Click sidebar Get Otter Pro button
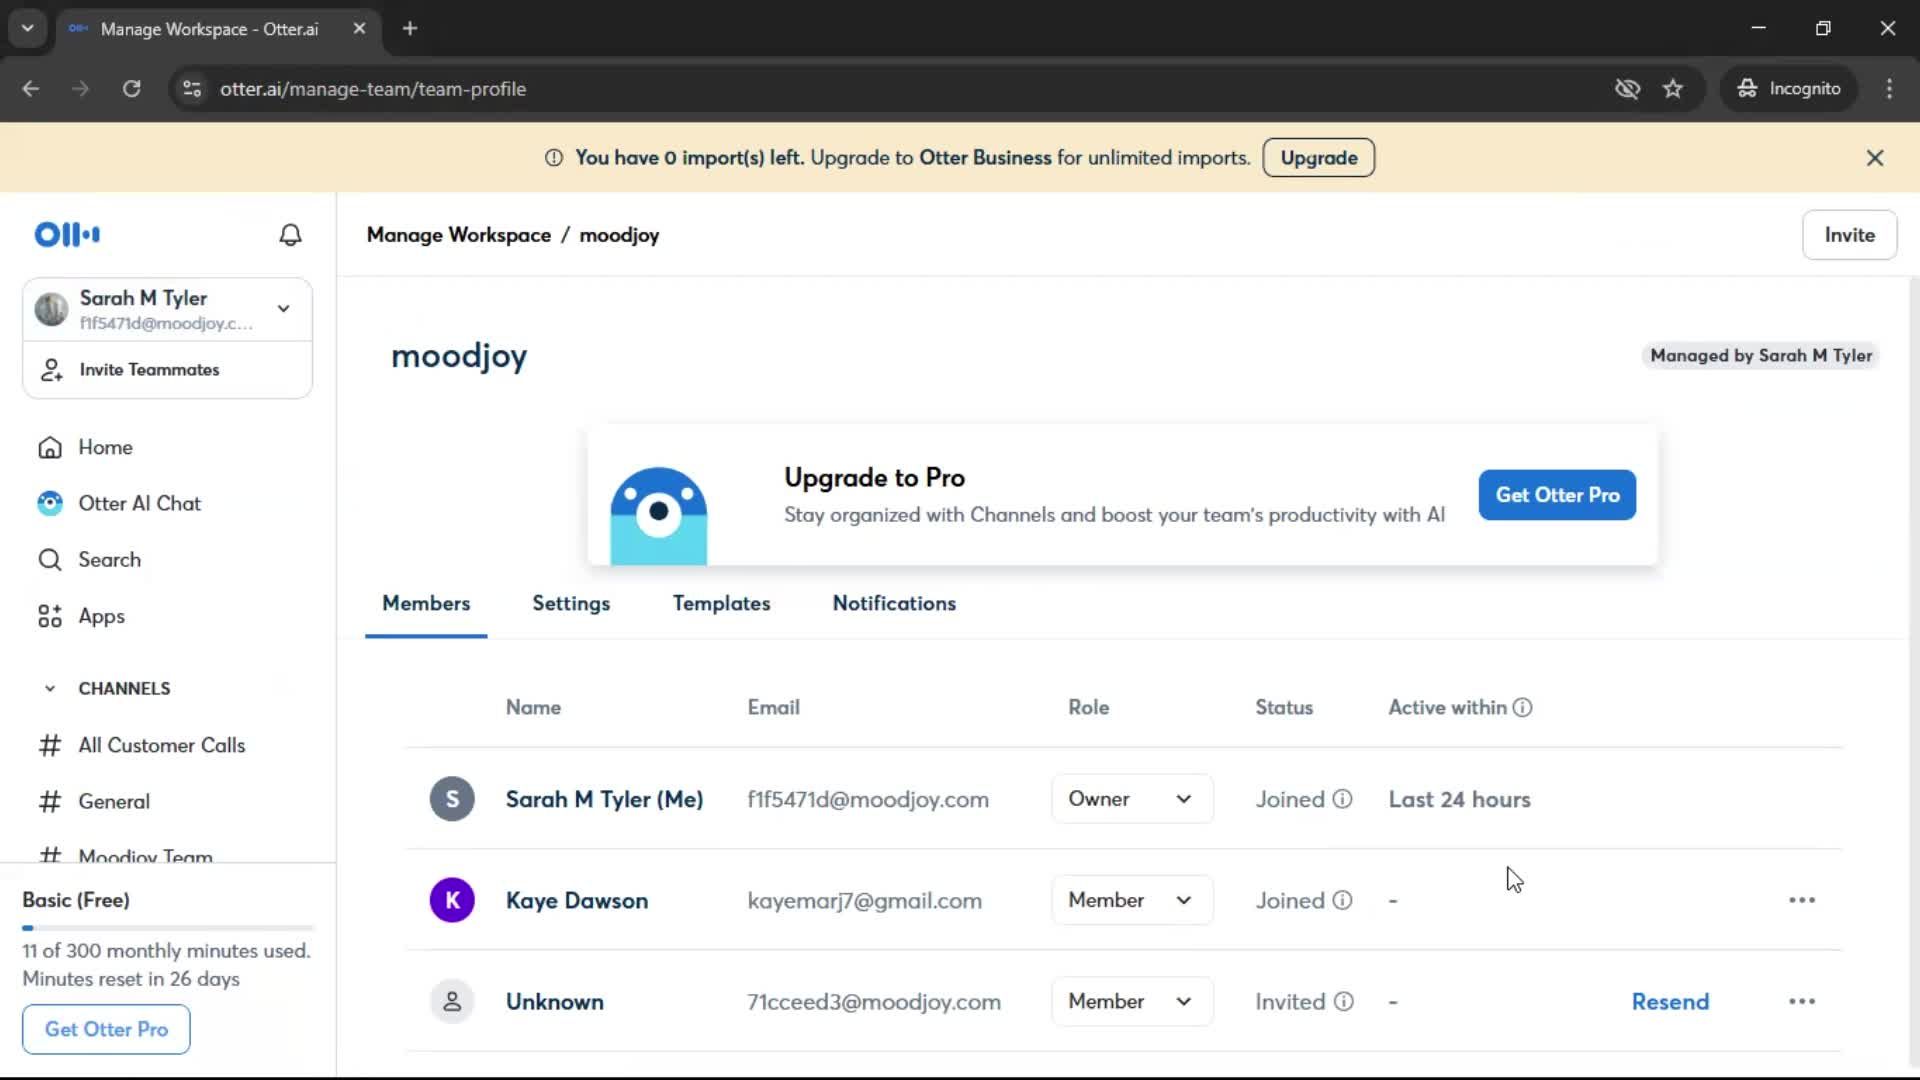This screenshot has height=1080, width=1920. pyautogui.click(x=106, y=1029)
